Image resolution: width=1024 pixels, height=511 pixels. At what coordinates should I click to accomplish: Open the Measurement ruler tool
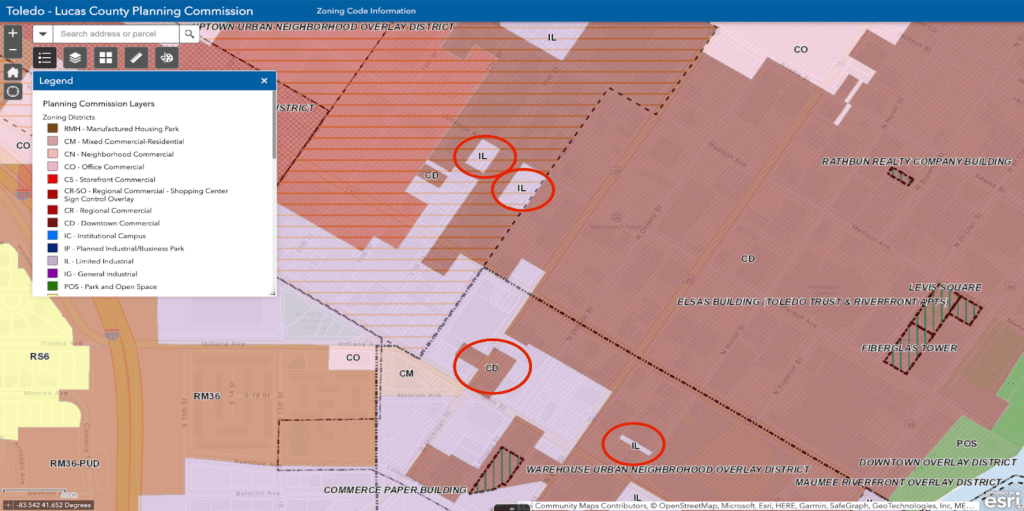click(x=136, y=58)
